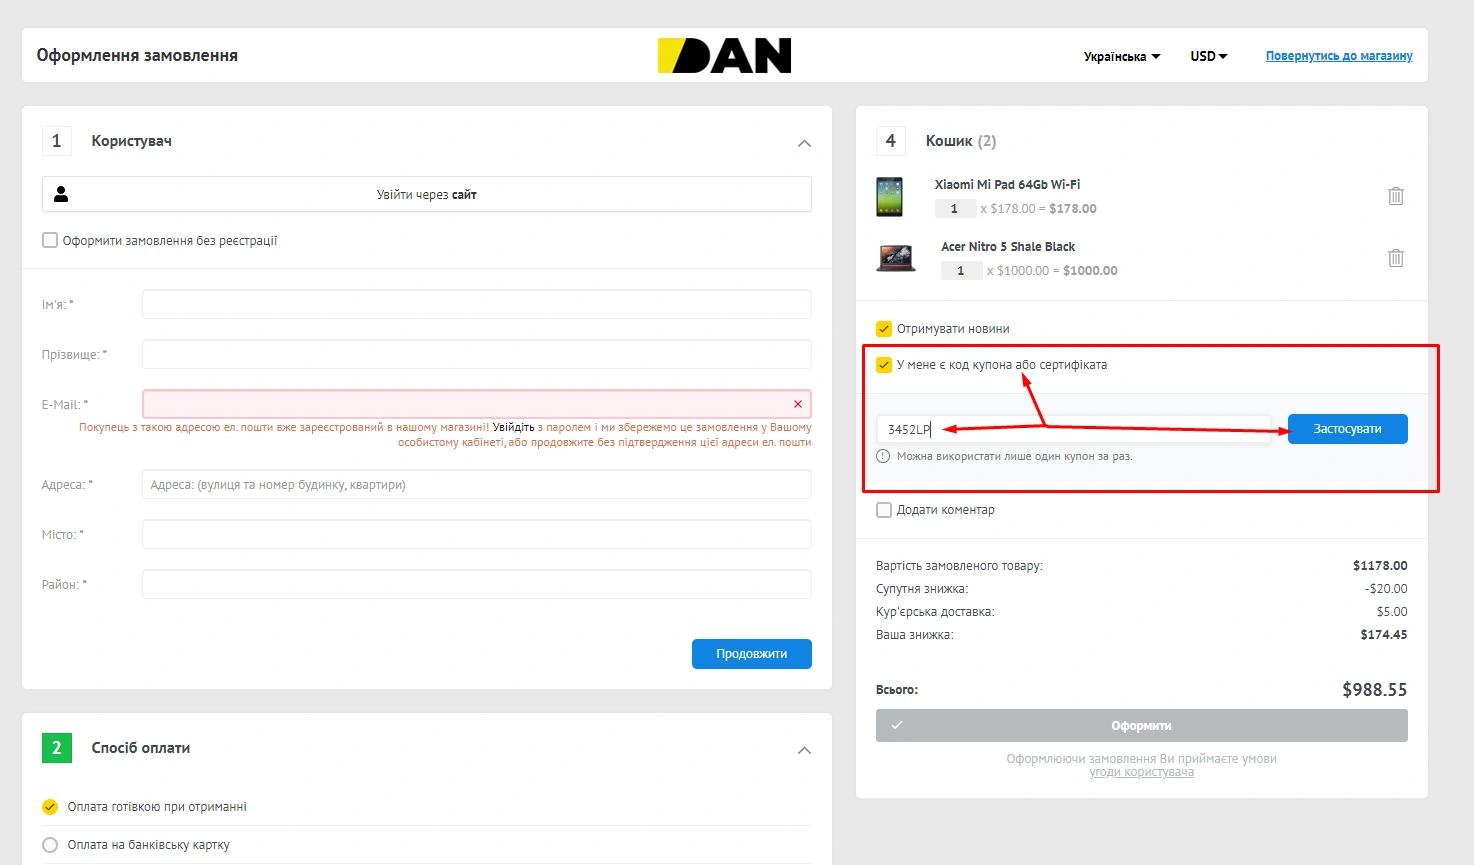Open the USD currency dropdown

coord(1208,57)
